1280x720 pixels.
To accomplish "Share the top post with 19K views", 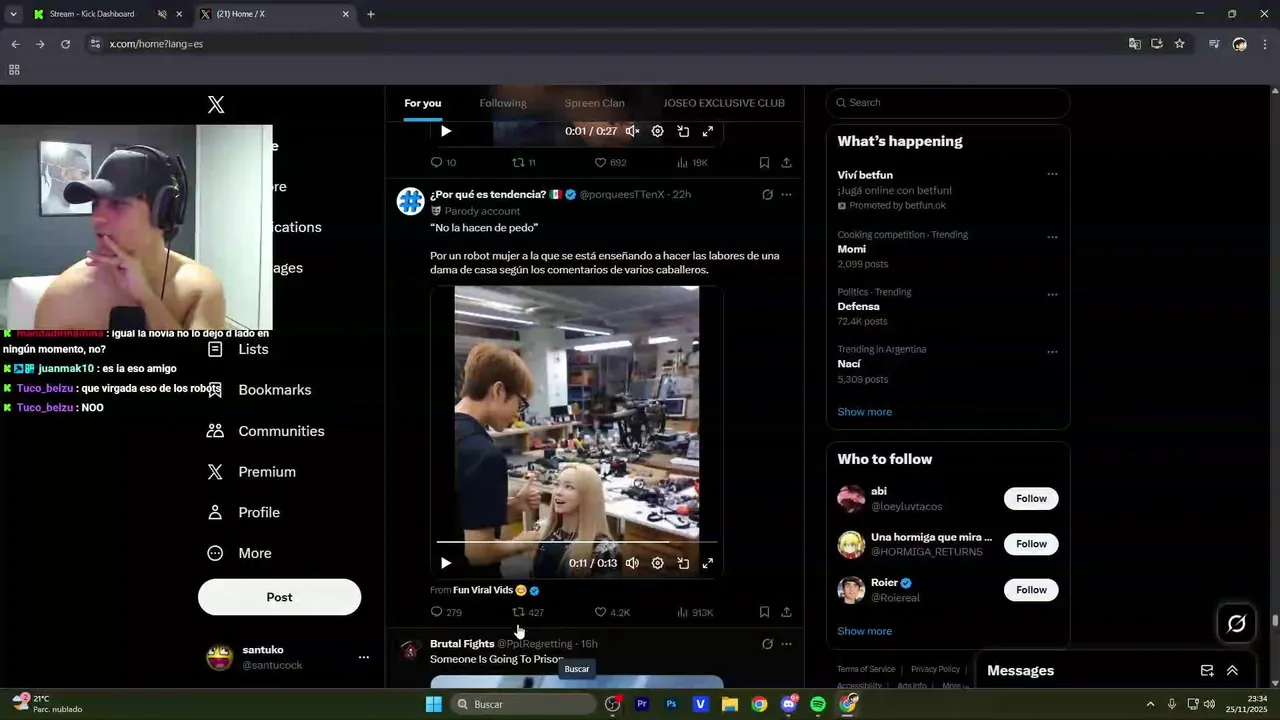I will [787, 162].
